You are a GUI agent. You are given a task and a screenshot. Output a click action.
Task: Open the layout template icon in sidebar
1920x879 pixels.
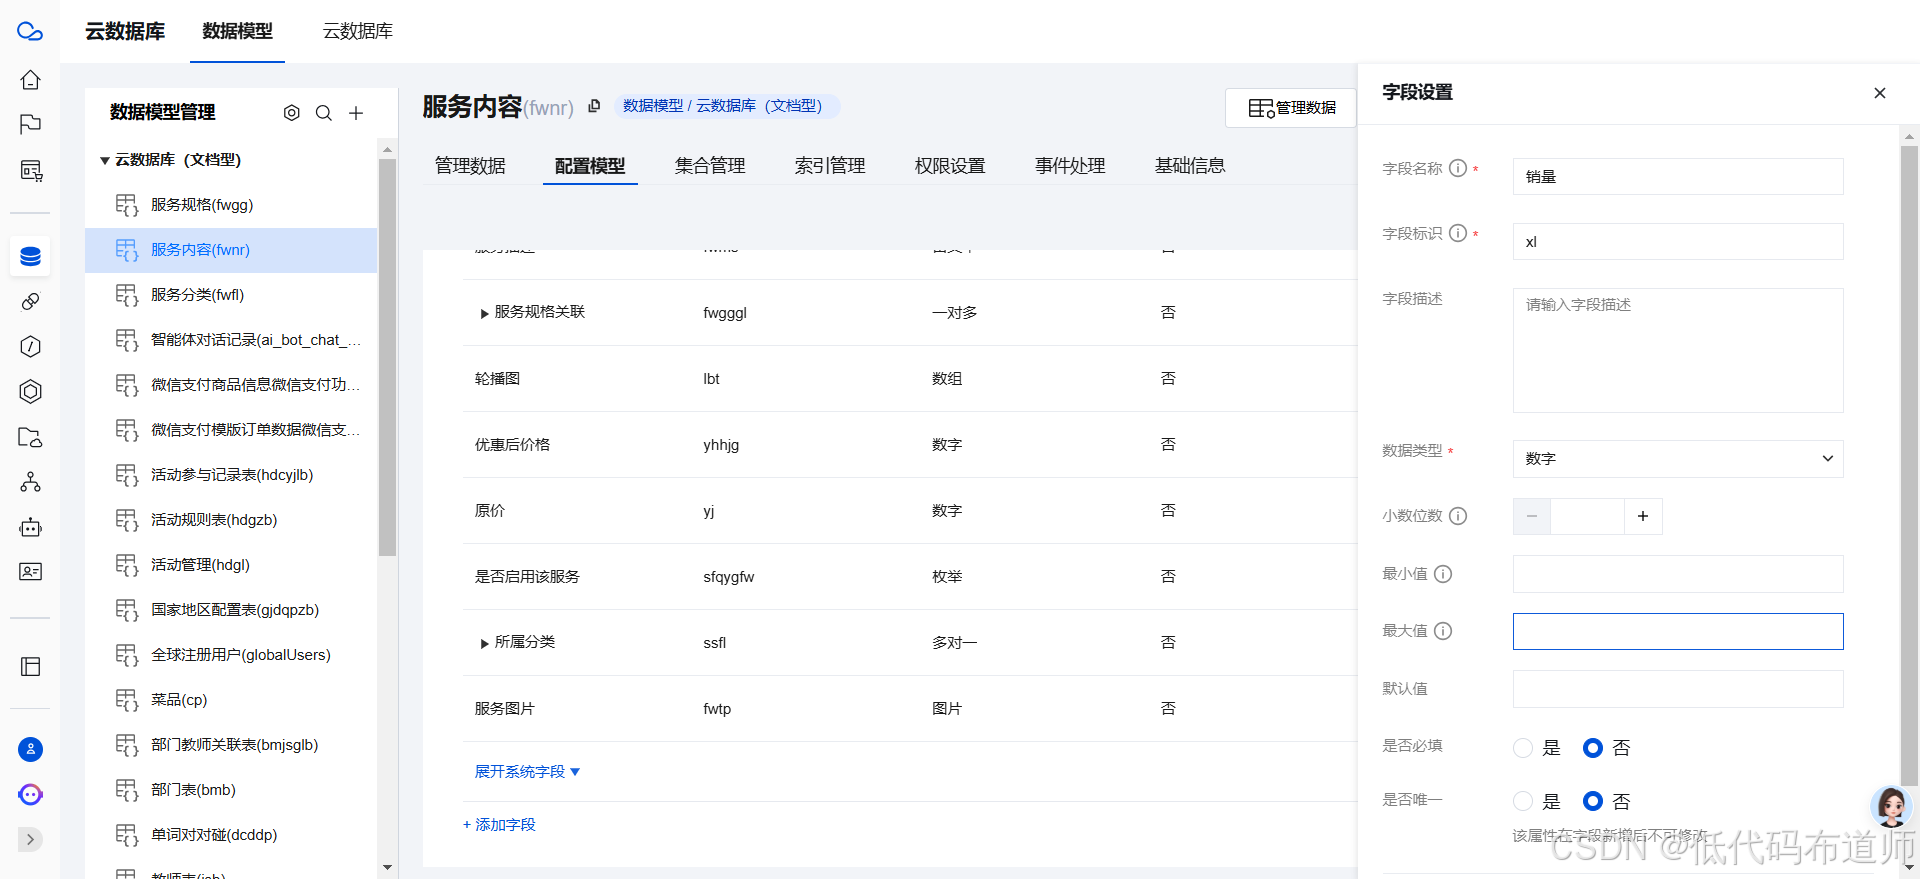click(x=30, y=667)
